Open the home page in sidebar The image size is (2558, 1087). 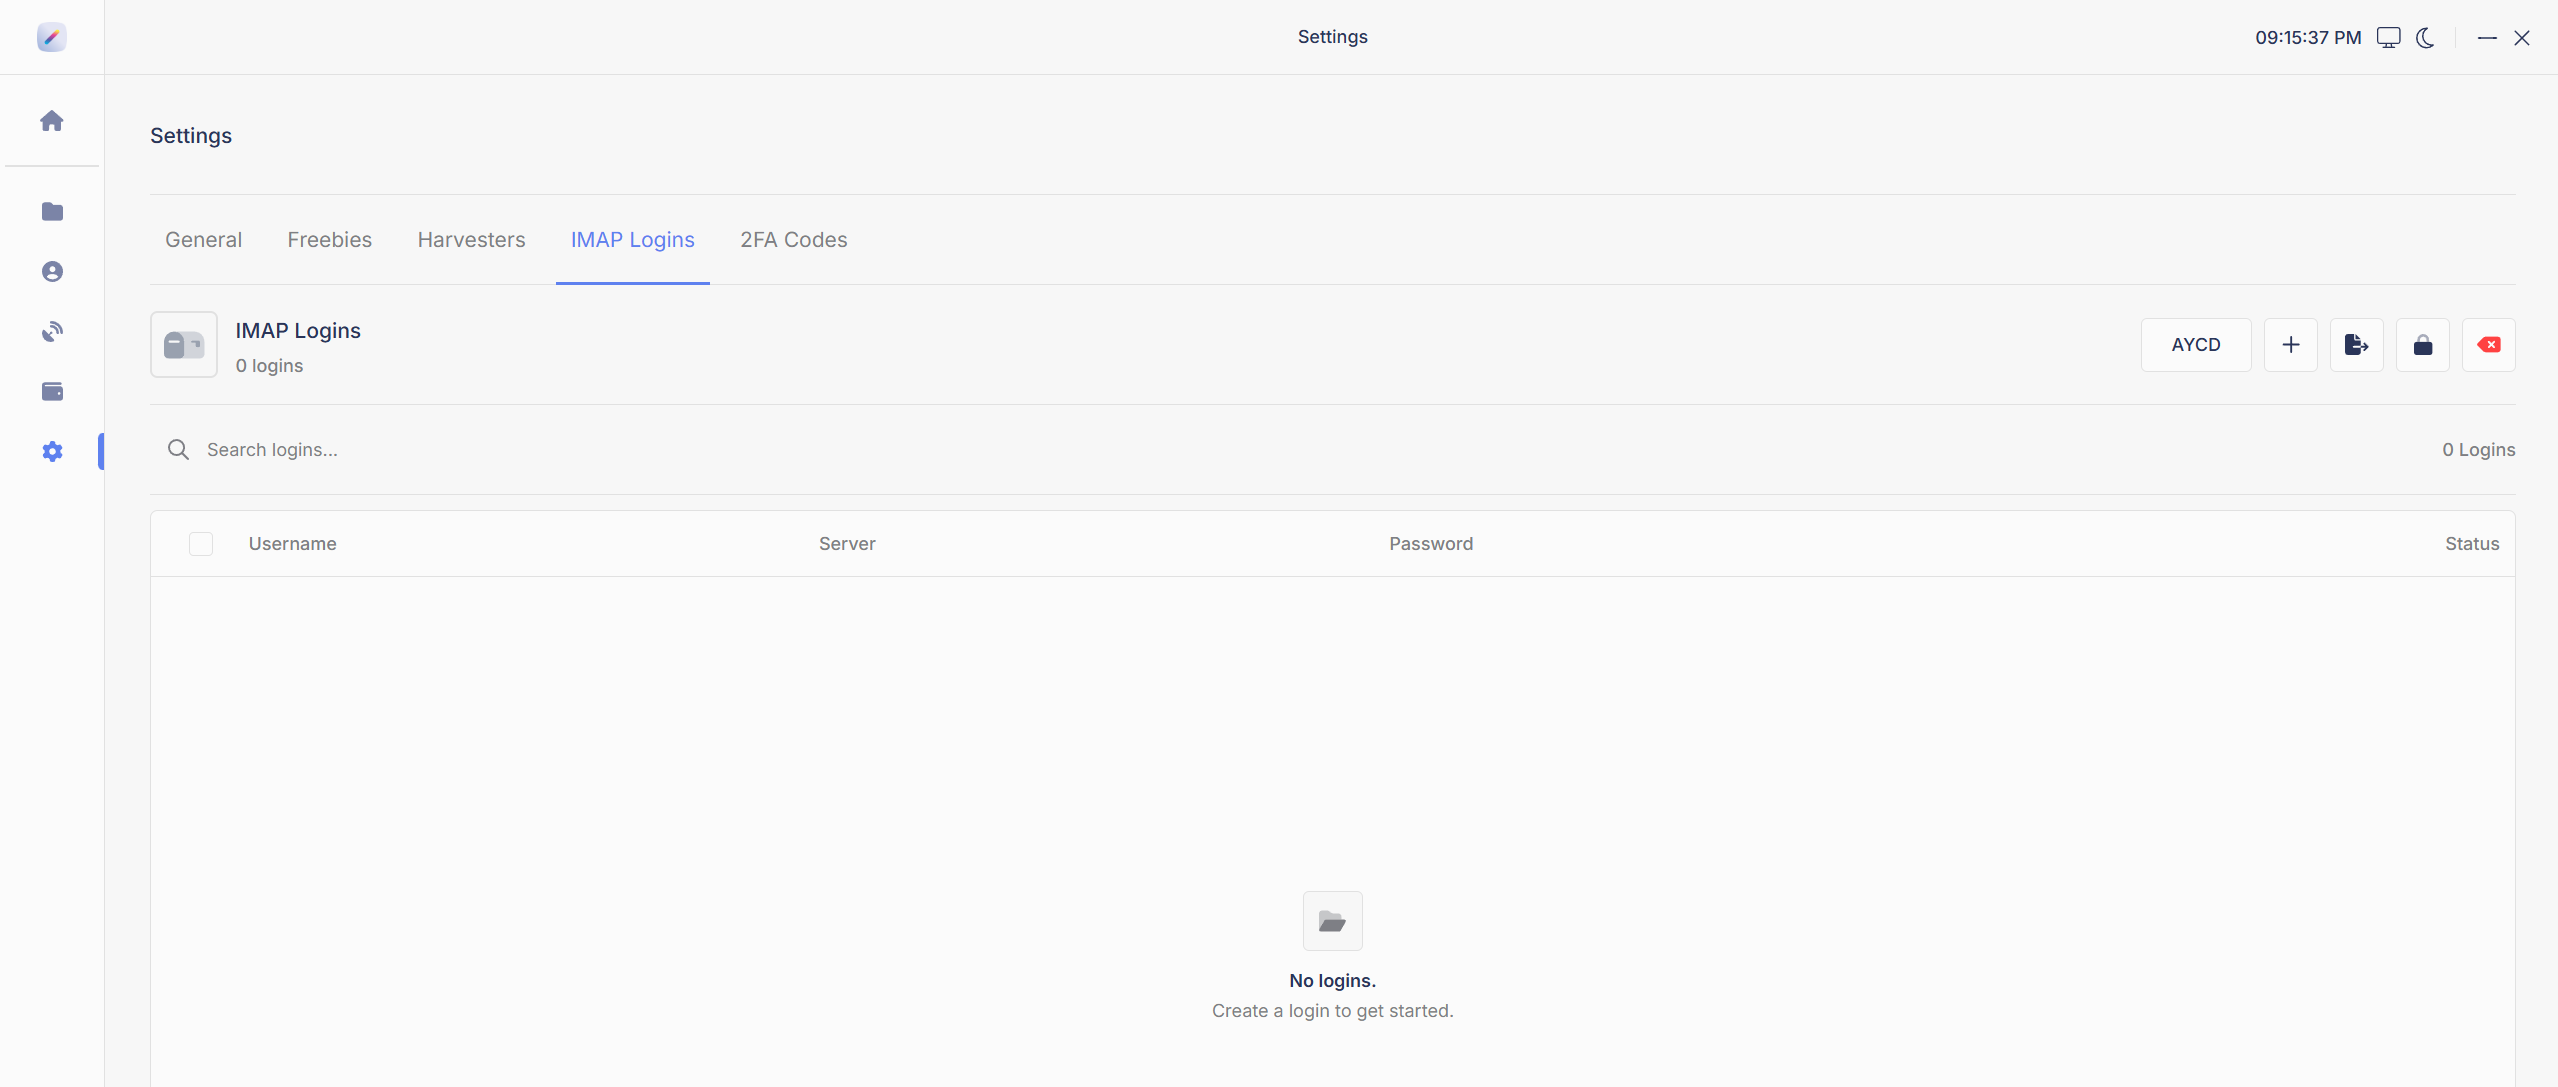coord(52,121)
